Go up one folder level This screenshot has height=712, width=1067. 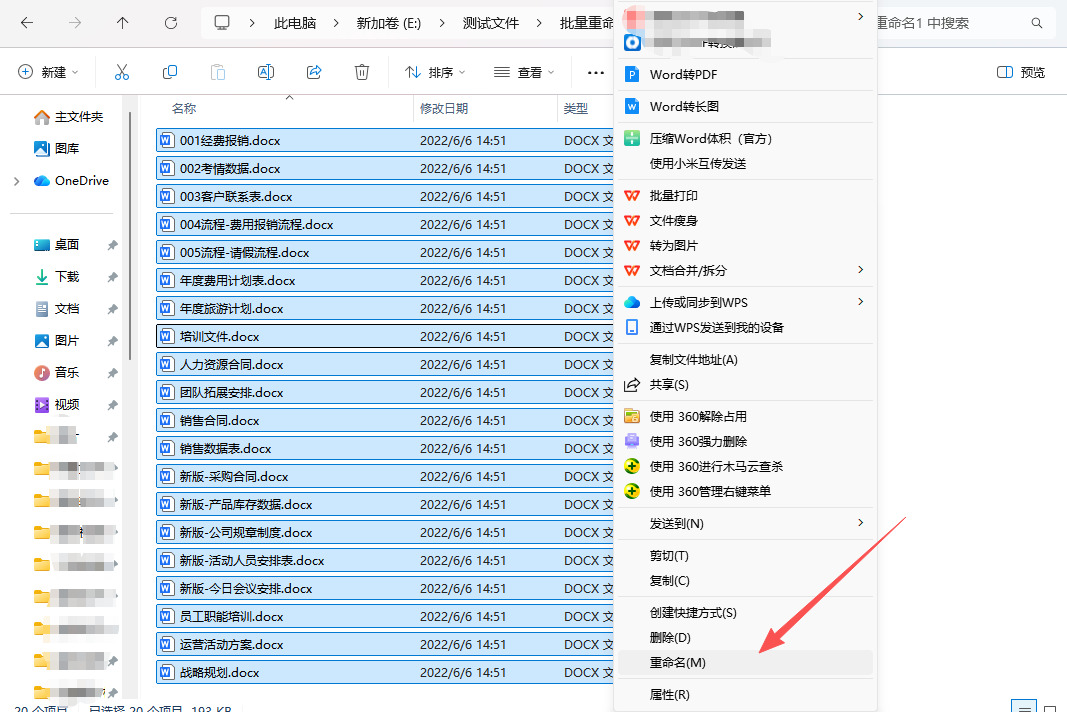tap(122, 23)
